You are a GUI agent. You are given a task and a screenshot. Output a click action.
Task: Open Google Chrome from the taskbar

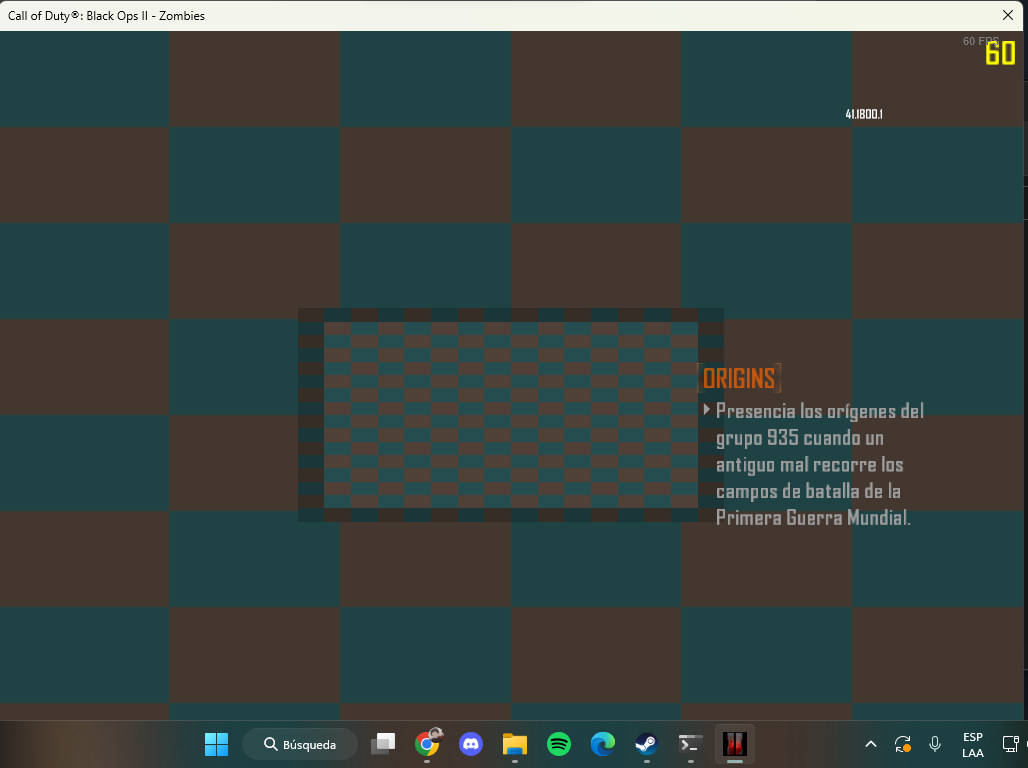(427, 744)
